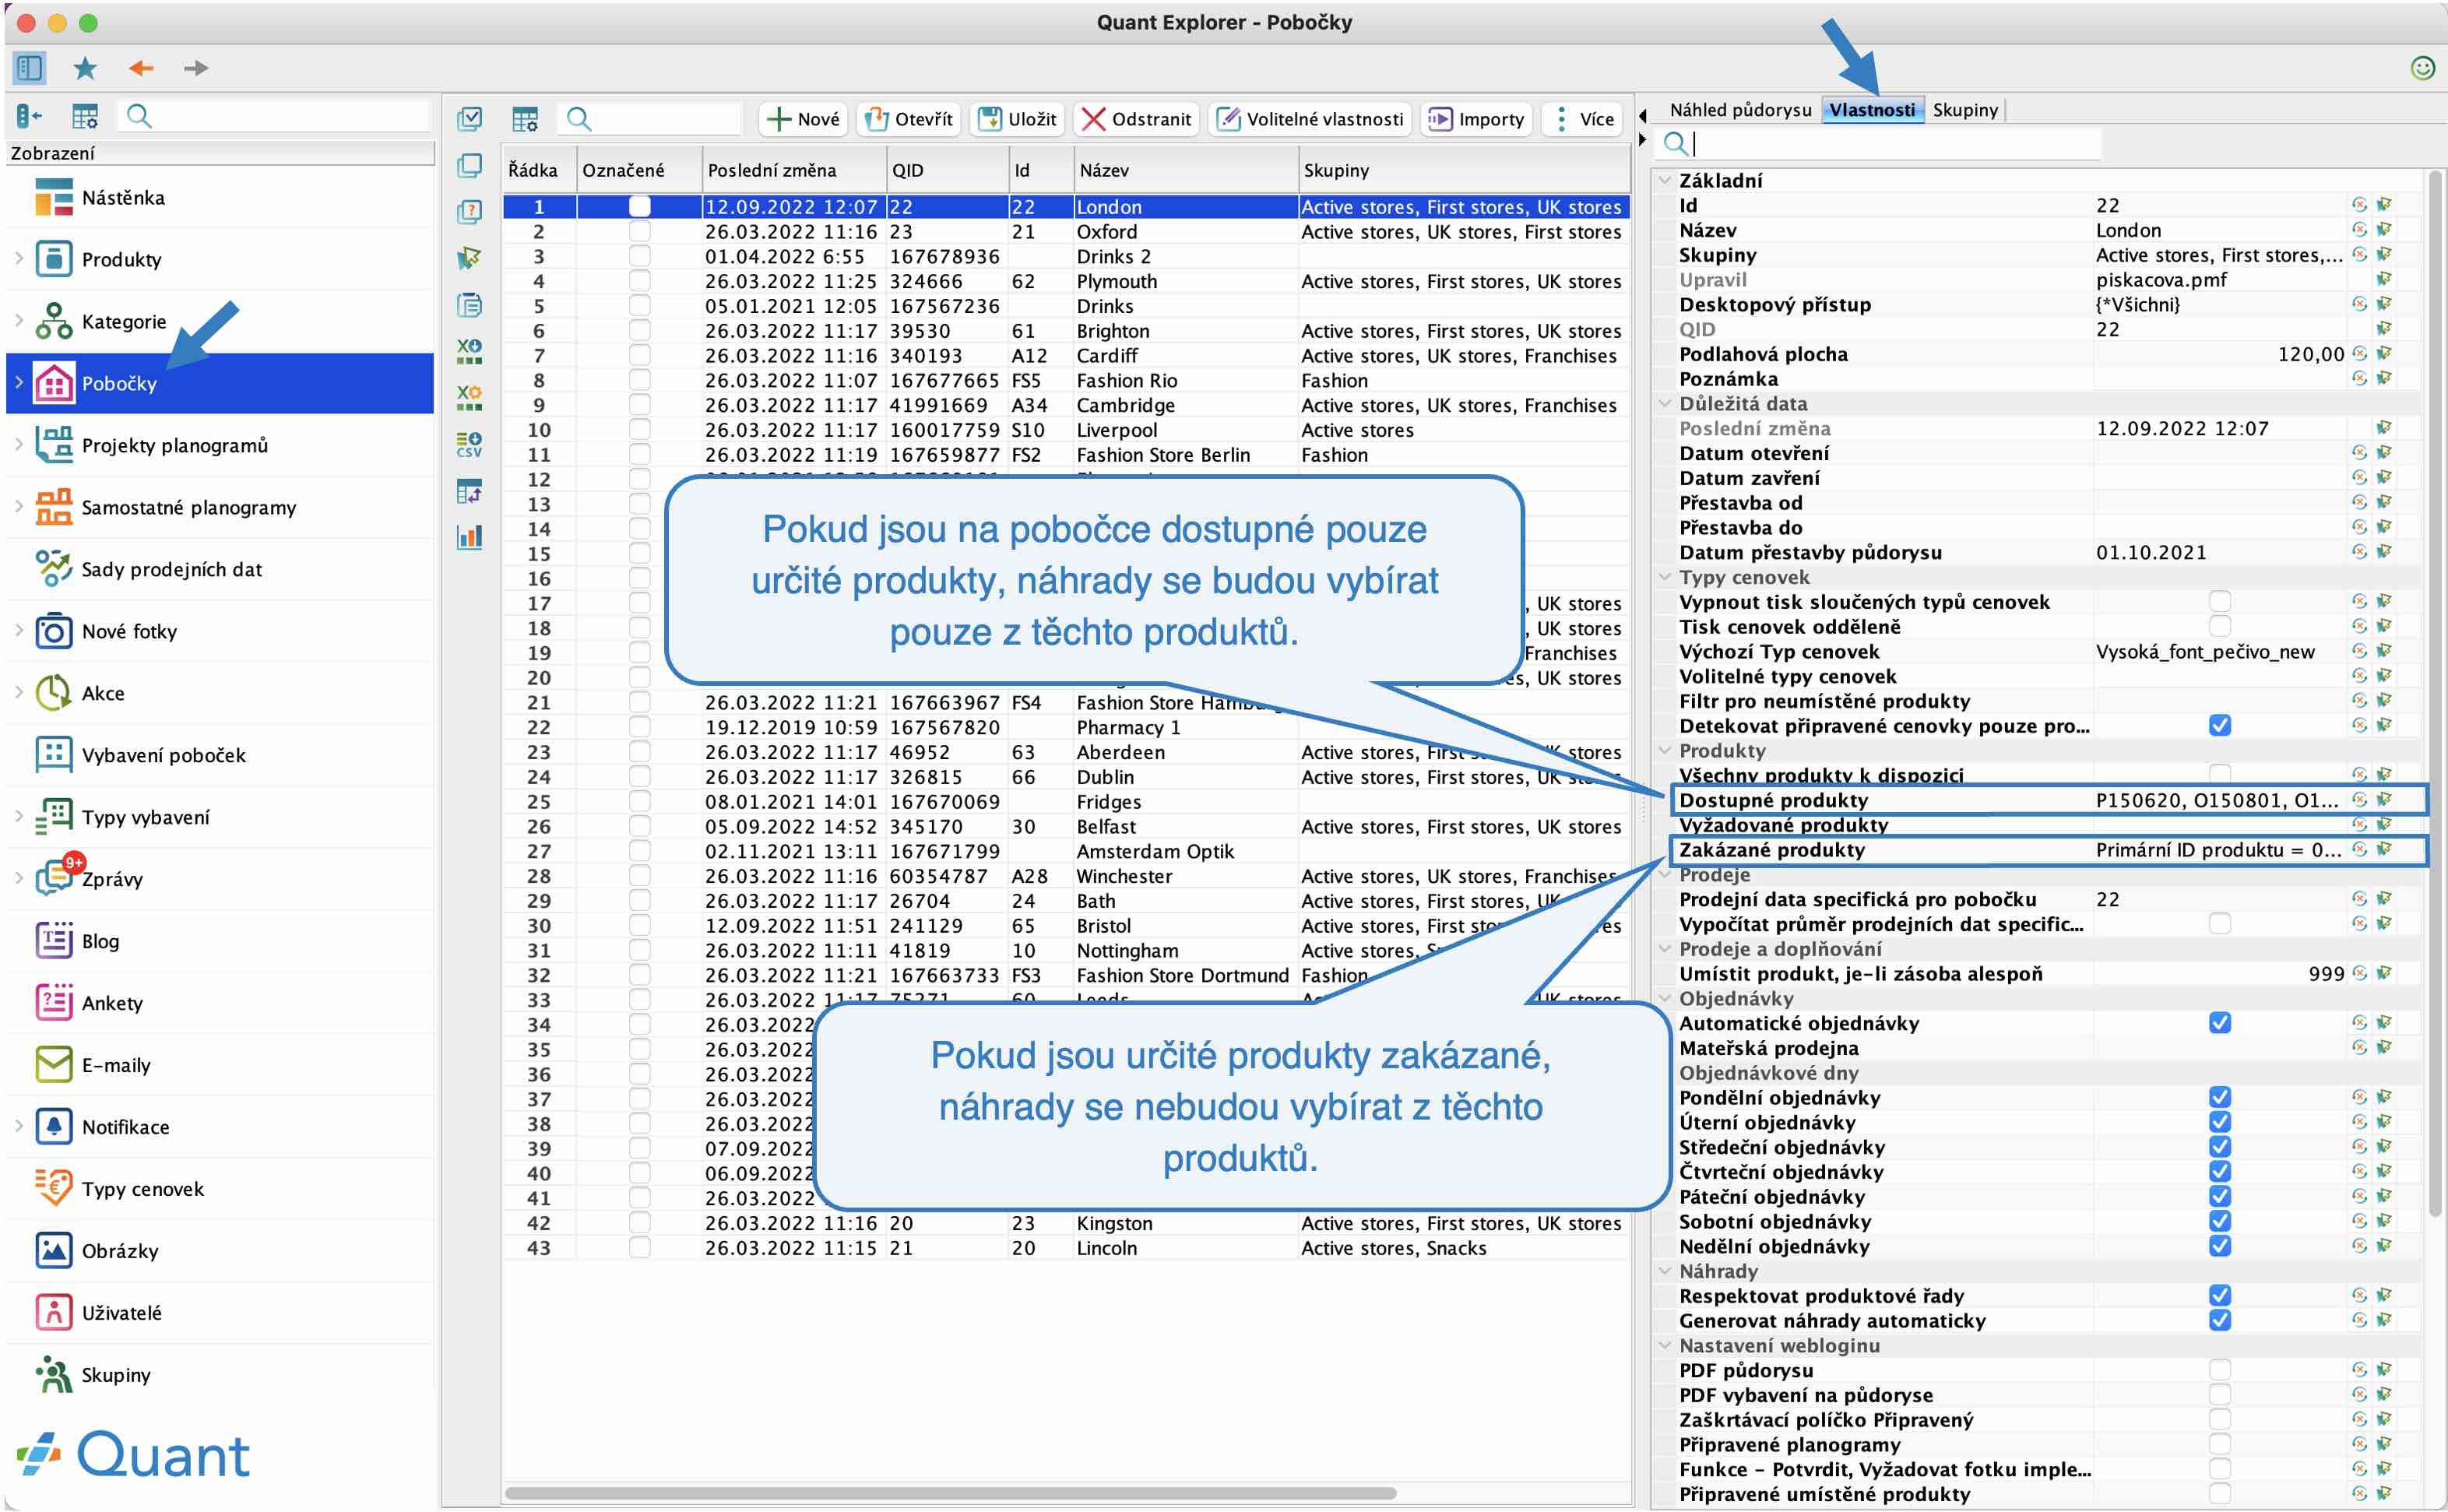2448x1512 pixels.
Task: Click the table horizontal scrollbar
Action: (x=950, y=1493)
